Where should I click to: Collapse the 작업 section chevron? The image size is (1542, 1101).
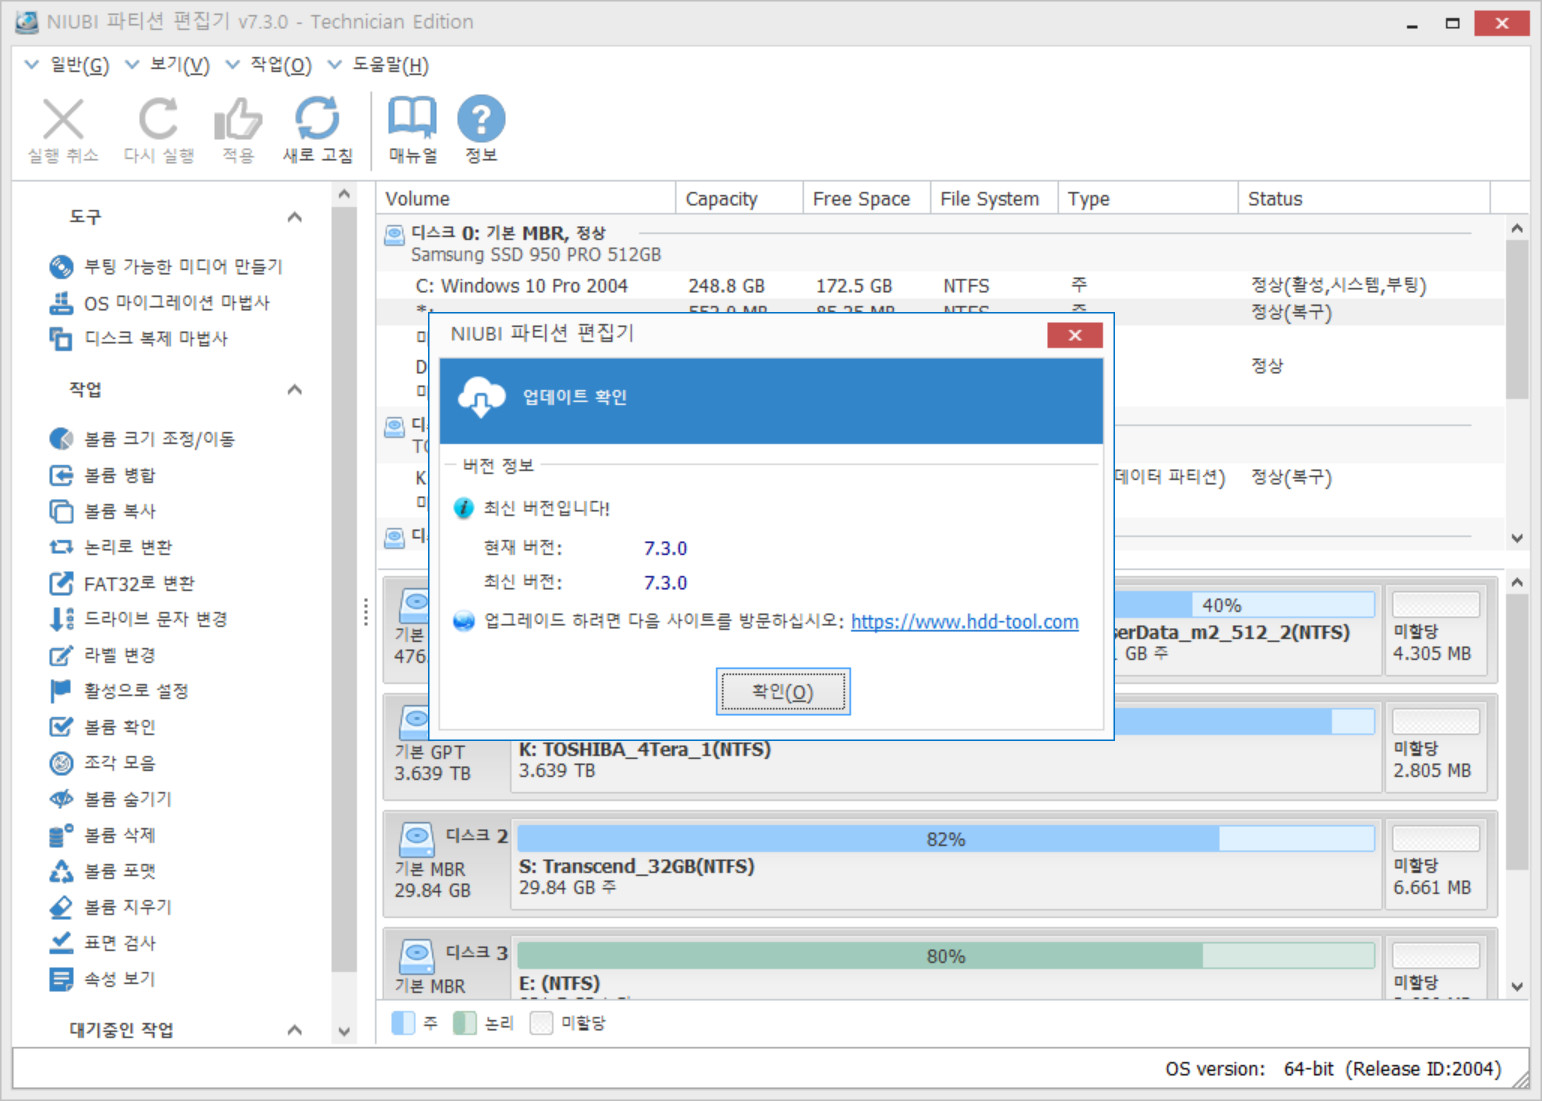click(295, 389)
